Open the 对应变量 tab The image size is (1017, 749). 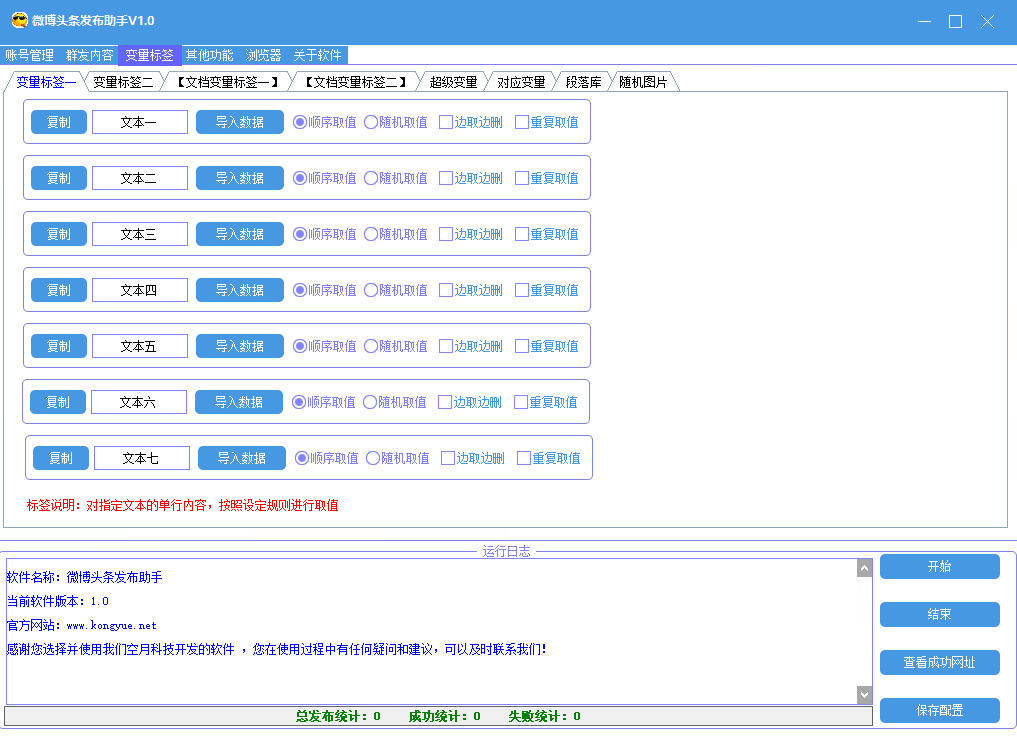tap(521, 82)
